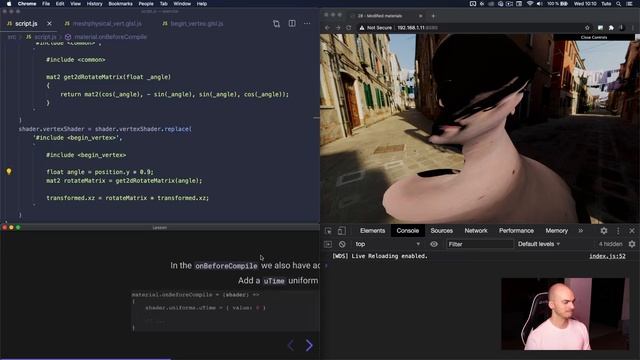Open DevTools customize three-dot menu

click(618, 231)
